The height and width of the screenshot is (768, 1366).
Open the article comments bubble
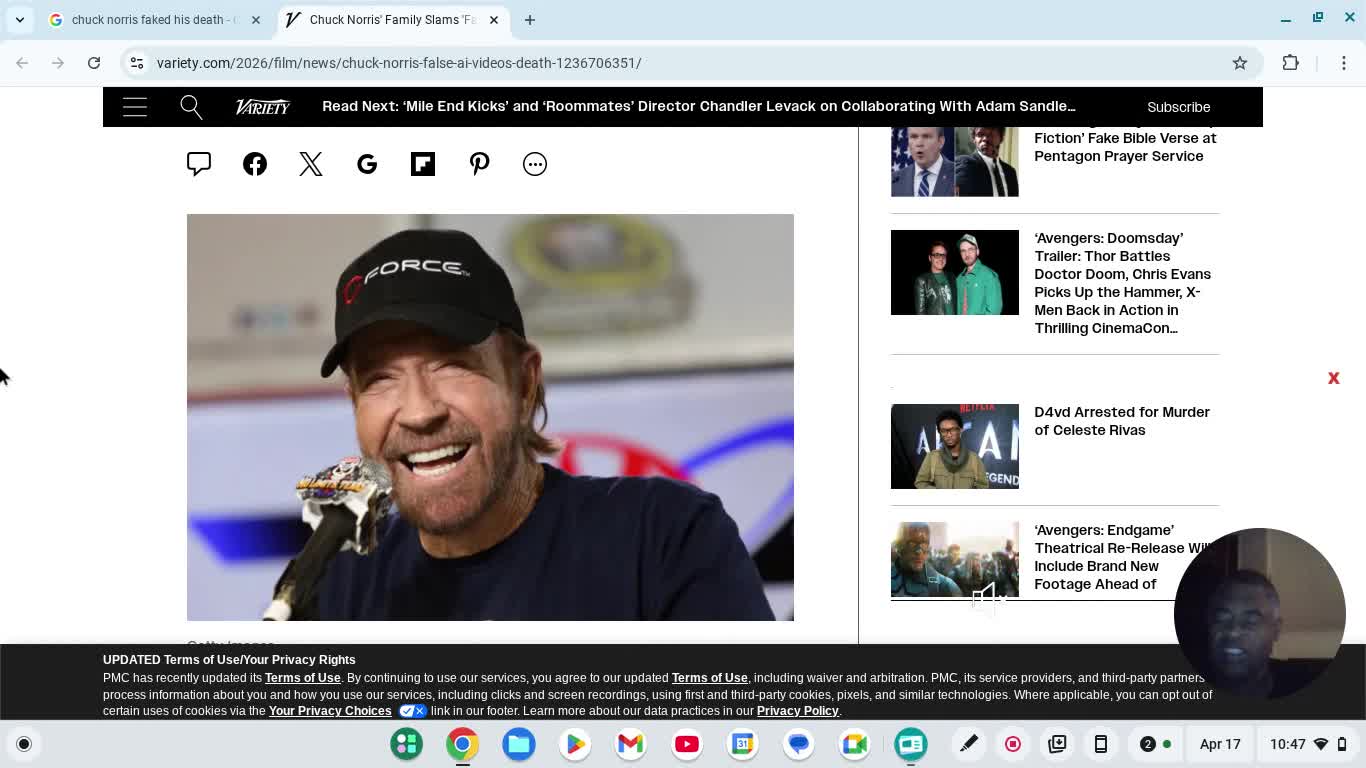pos(198,163)
